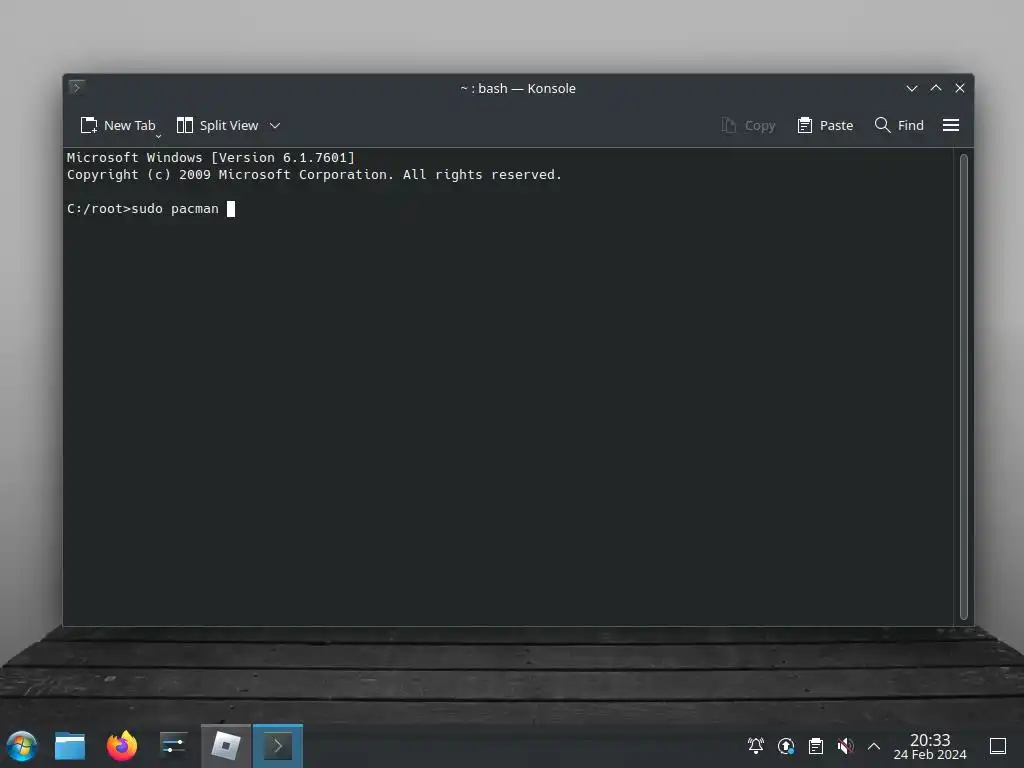Viewport: 1024px width, 768px height.
Task: Click the Microsoft copyright text line
Action: [314, 175]
